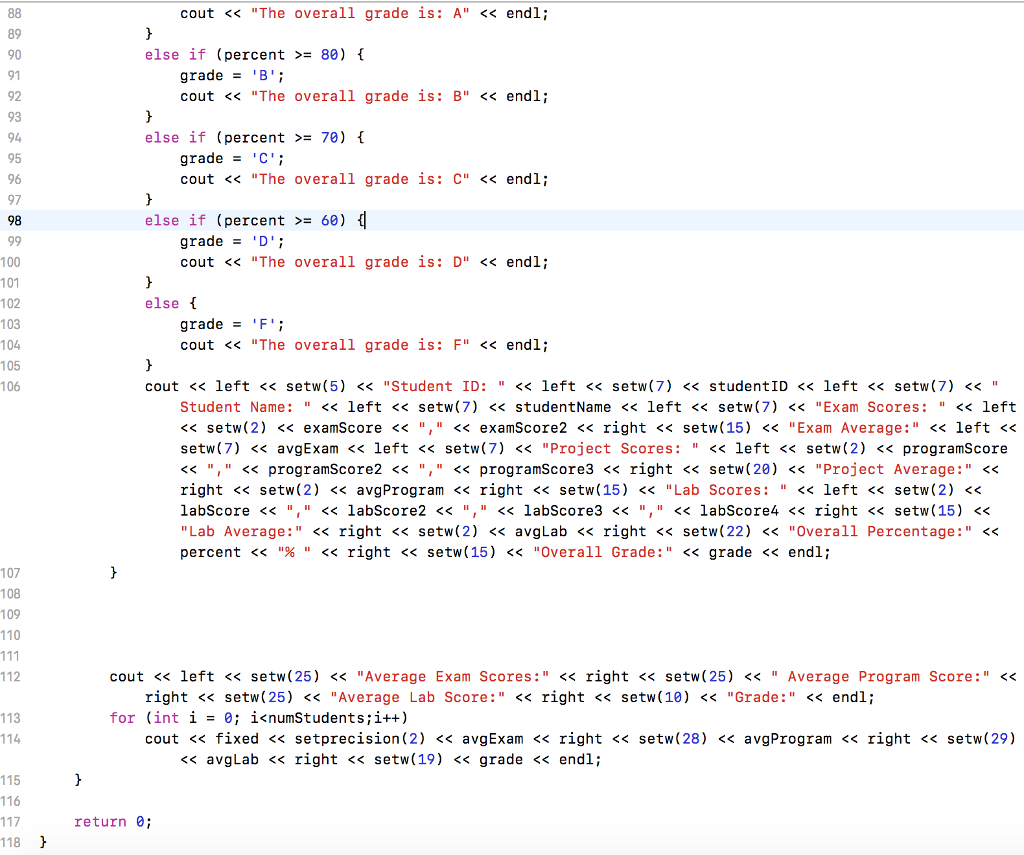Image resolution: width=1024 pixels, height=855 pixels.
Task: Click the string "The overall grade is: F"
Action: click(360, 345)
